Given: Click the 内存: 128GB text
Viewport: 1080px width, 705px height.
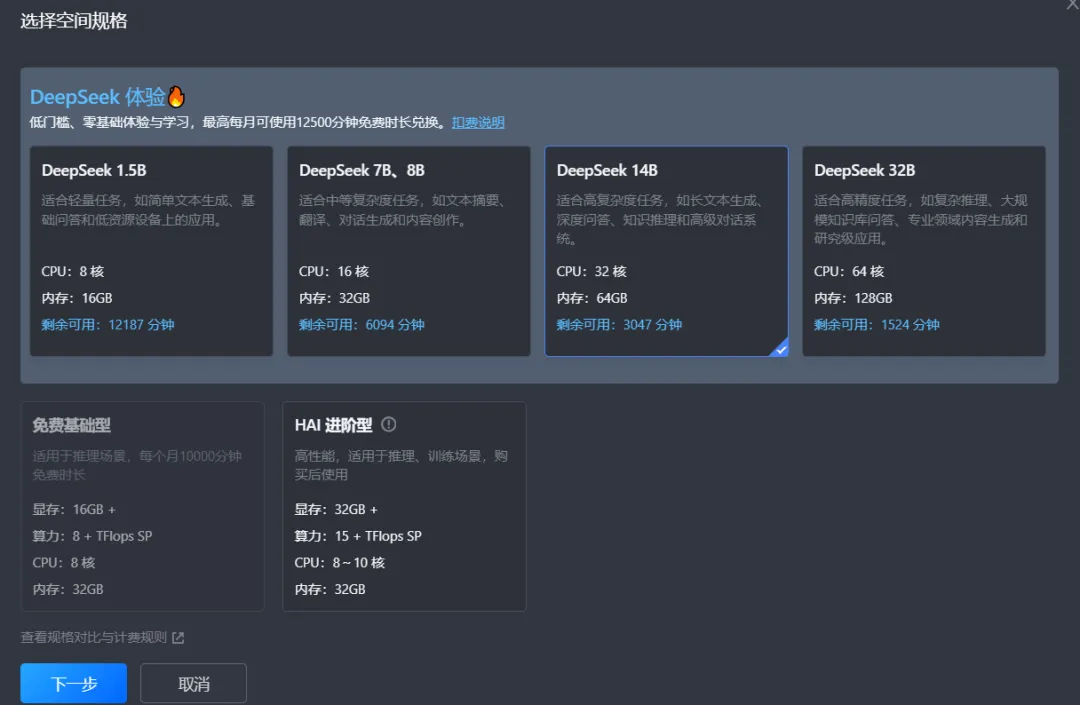Looking at the screenshot, I should tap(853, 298).
